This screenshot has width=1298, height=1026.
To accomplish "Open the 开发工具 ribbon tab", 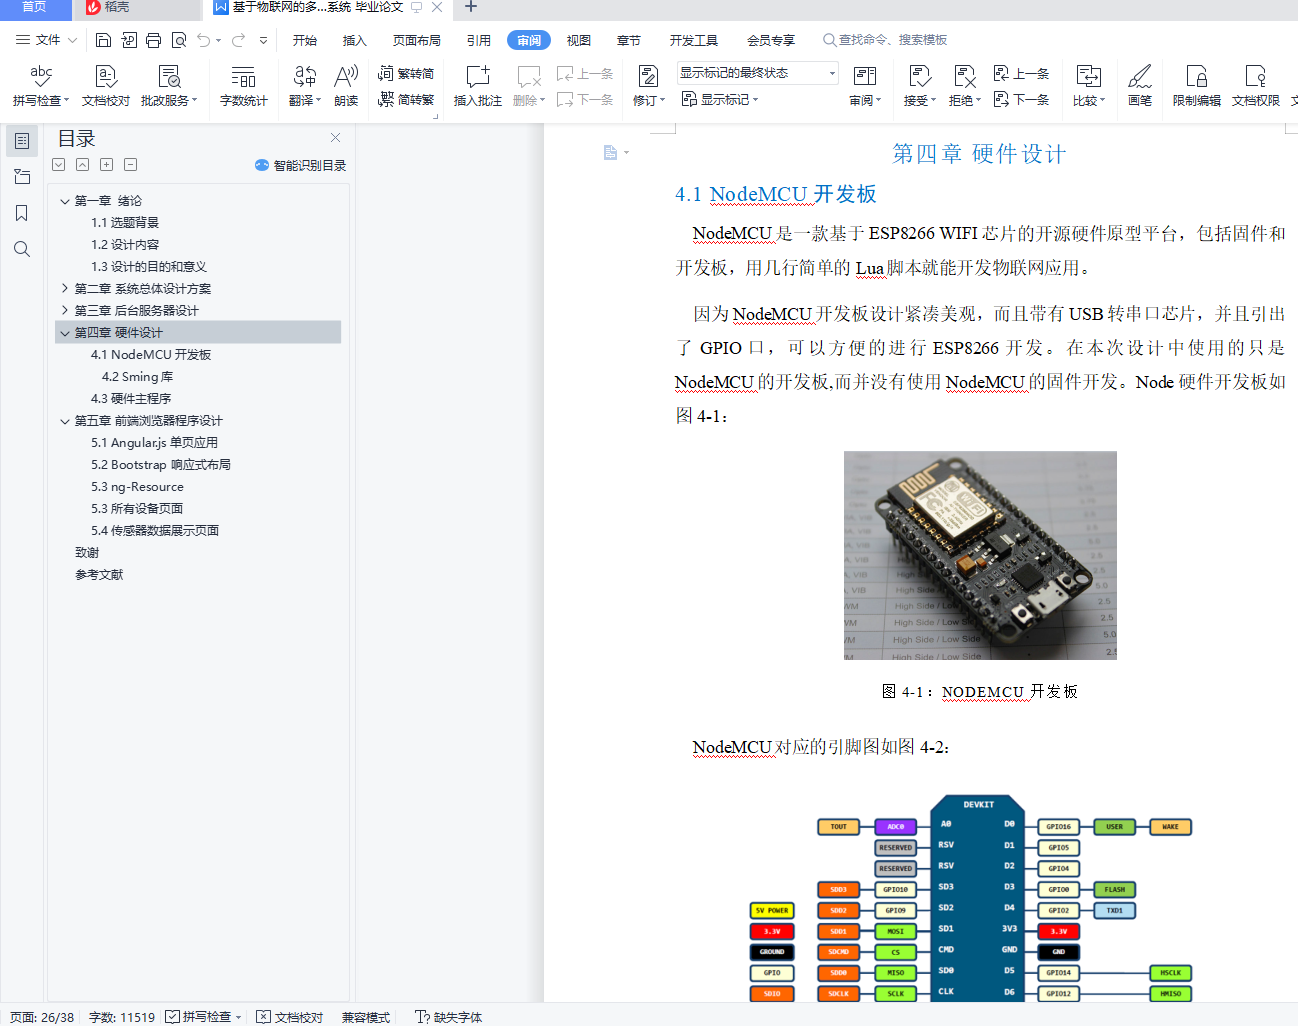I will (694, 40).
